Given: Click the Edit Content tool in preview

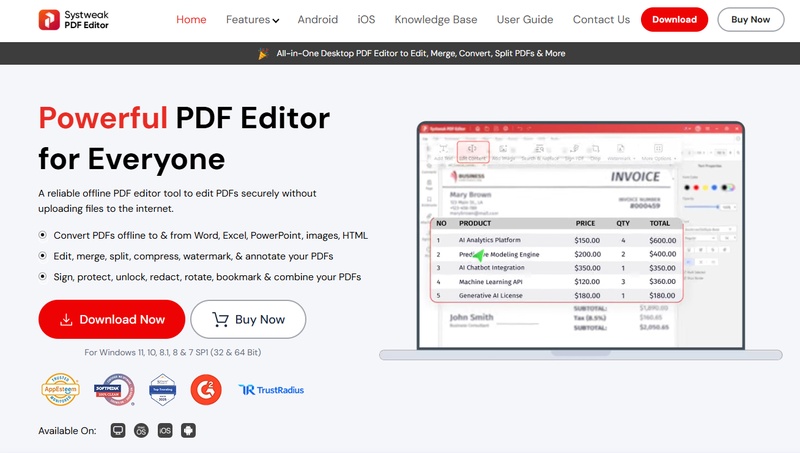Looking at the screenshot, I should pyautogui.click(x=473, y=152).
